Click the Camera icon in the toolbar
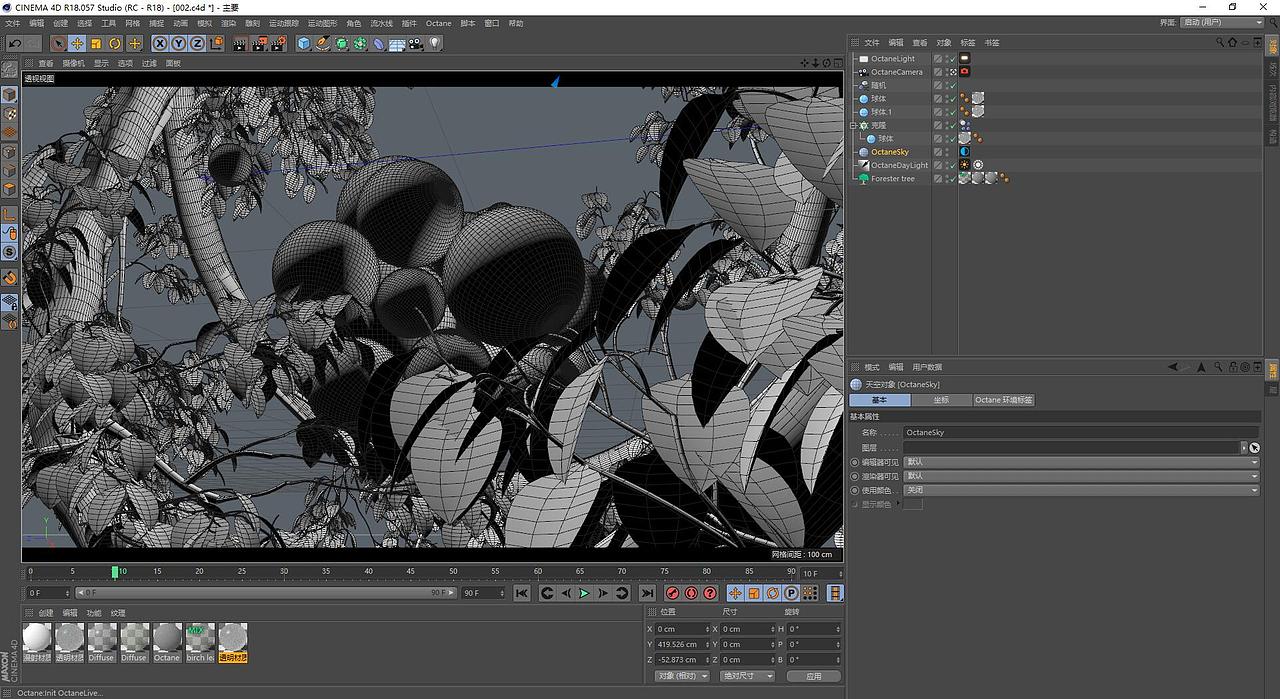Screen dimensions: 1280x699 pos(415,43)
